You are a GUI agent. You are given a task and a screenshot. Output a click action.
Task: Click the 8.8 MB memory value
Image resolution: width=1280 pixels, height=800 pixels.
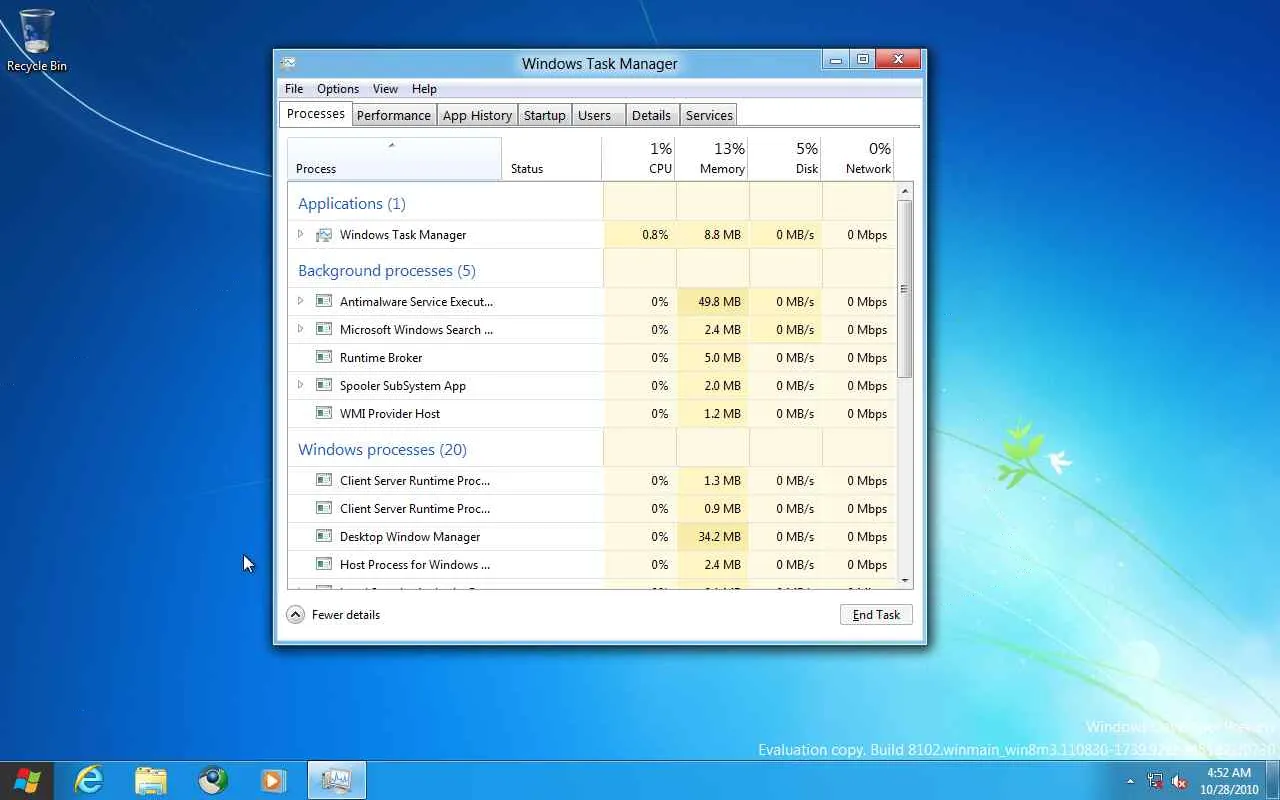point(723,235)
